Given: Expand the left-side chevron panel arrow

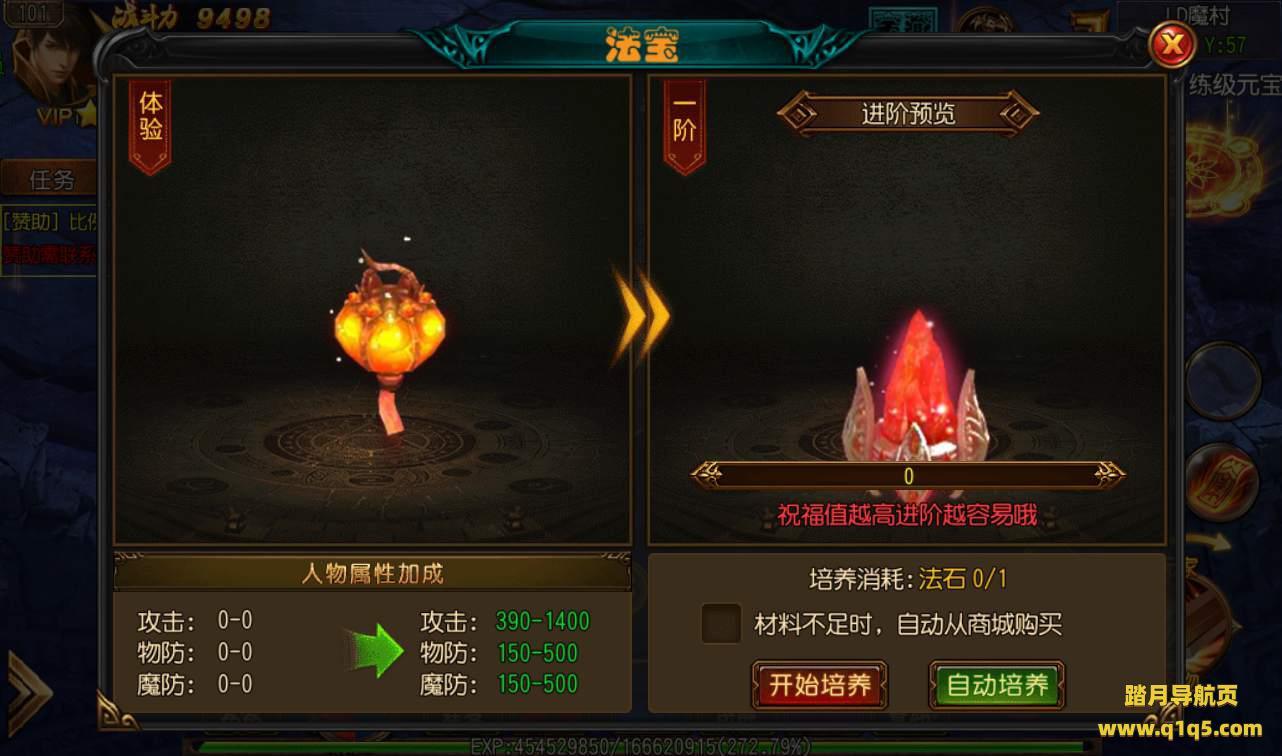Looking at the screenshot, I should (26, 691).
